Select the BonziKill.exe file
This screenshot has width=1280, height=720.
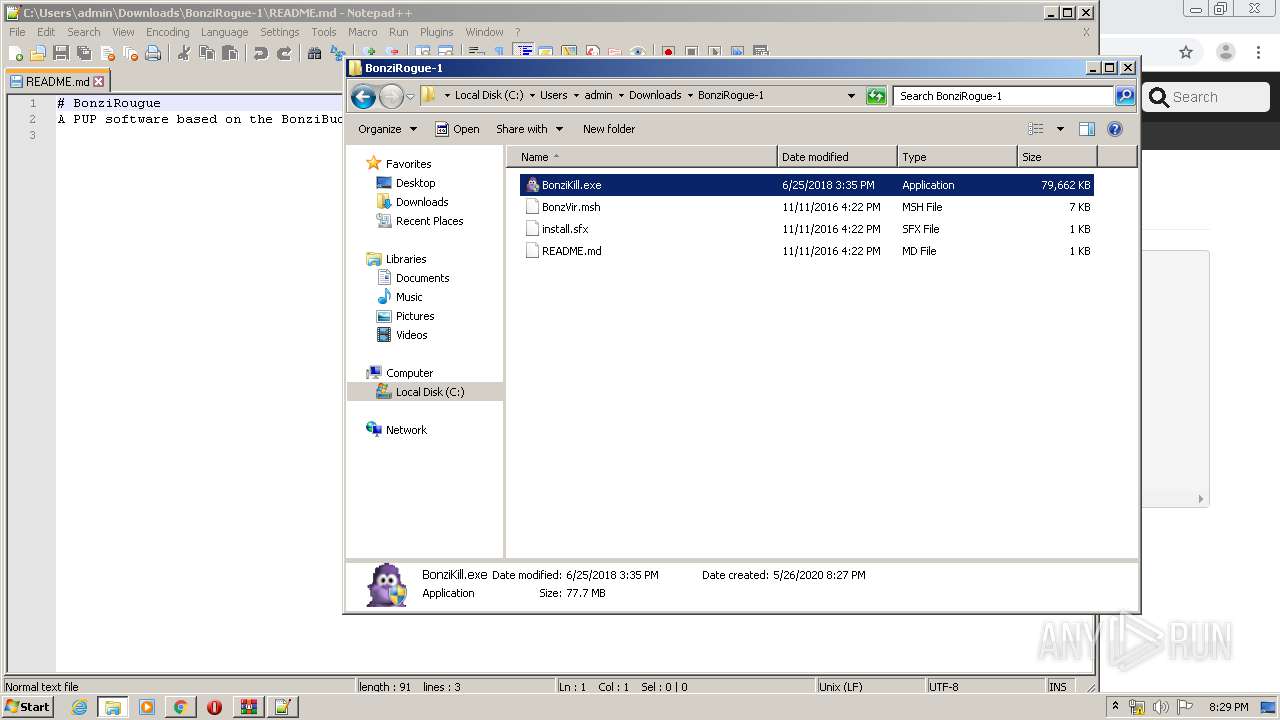point(806,185)
